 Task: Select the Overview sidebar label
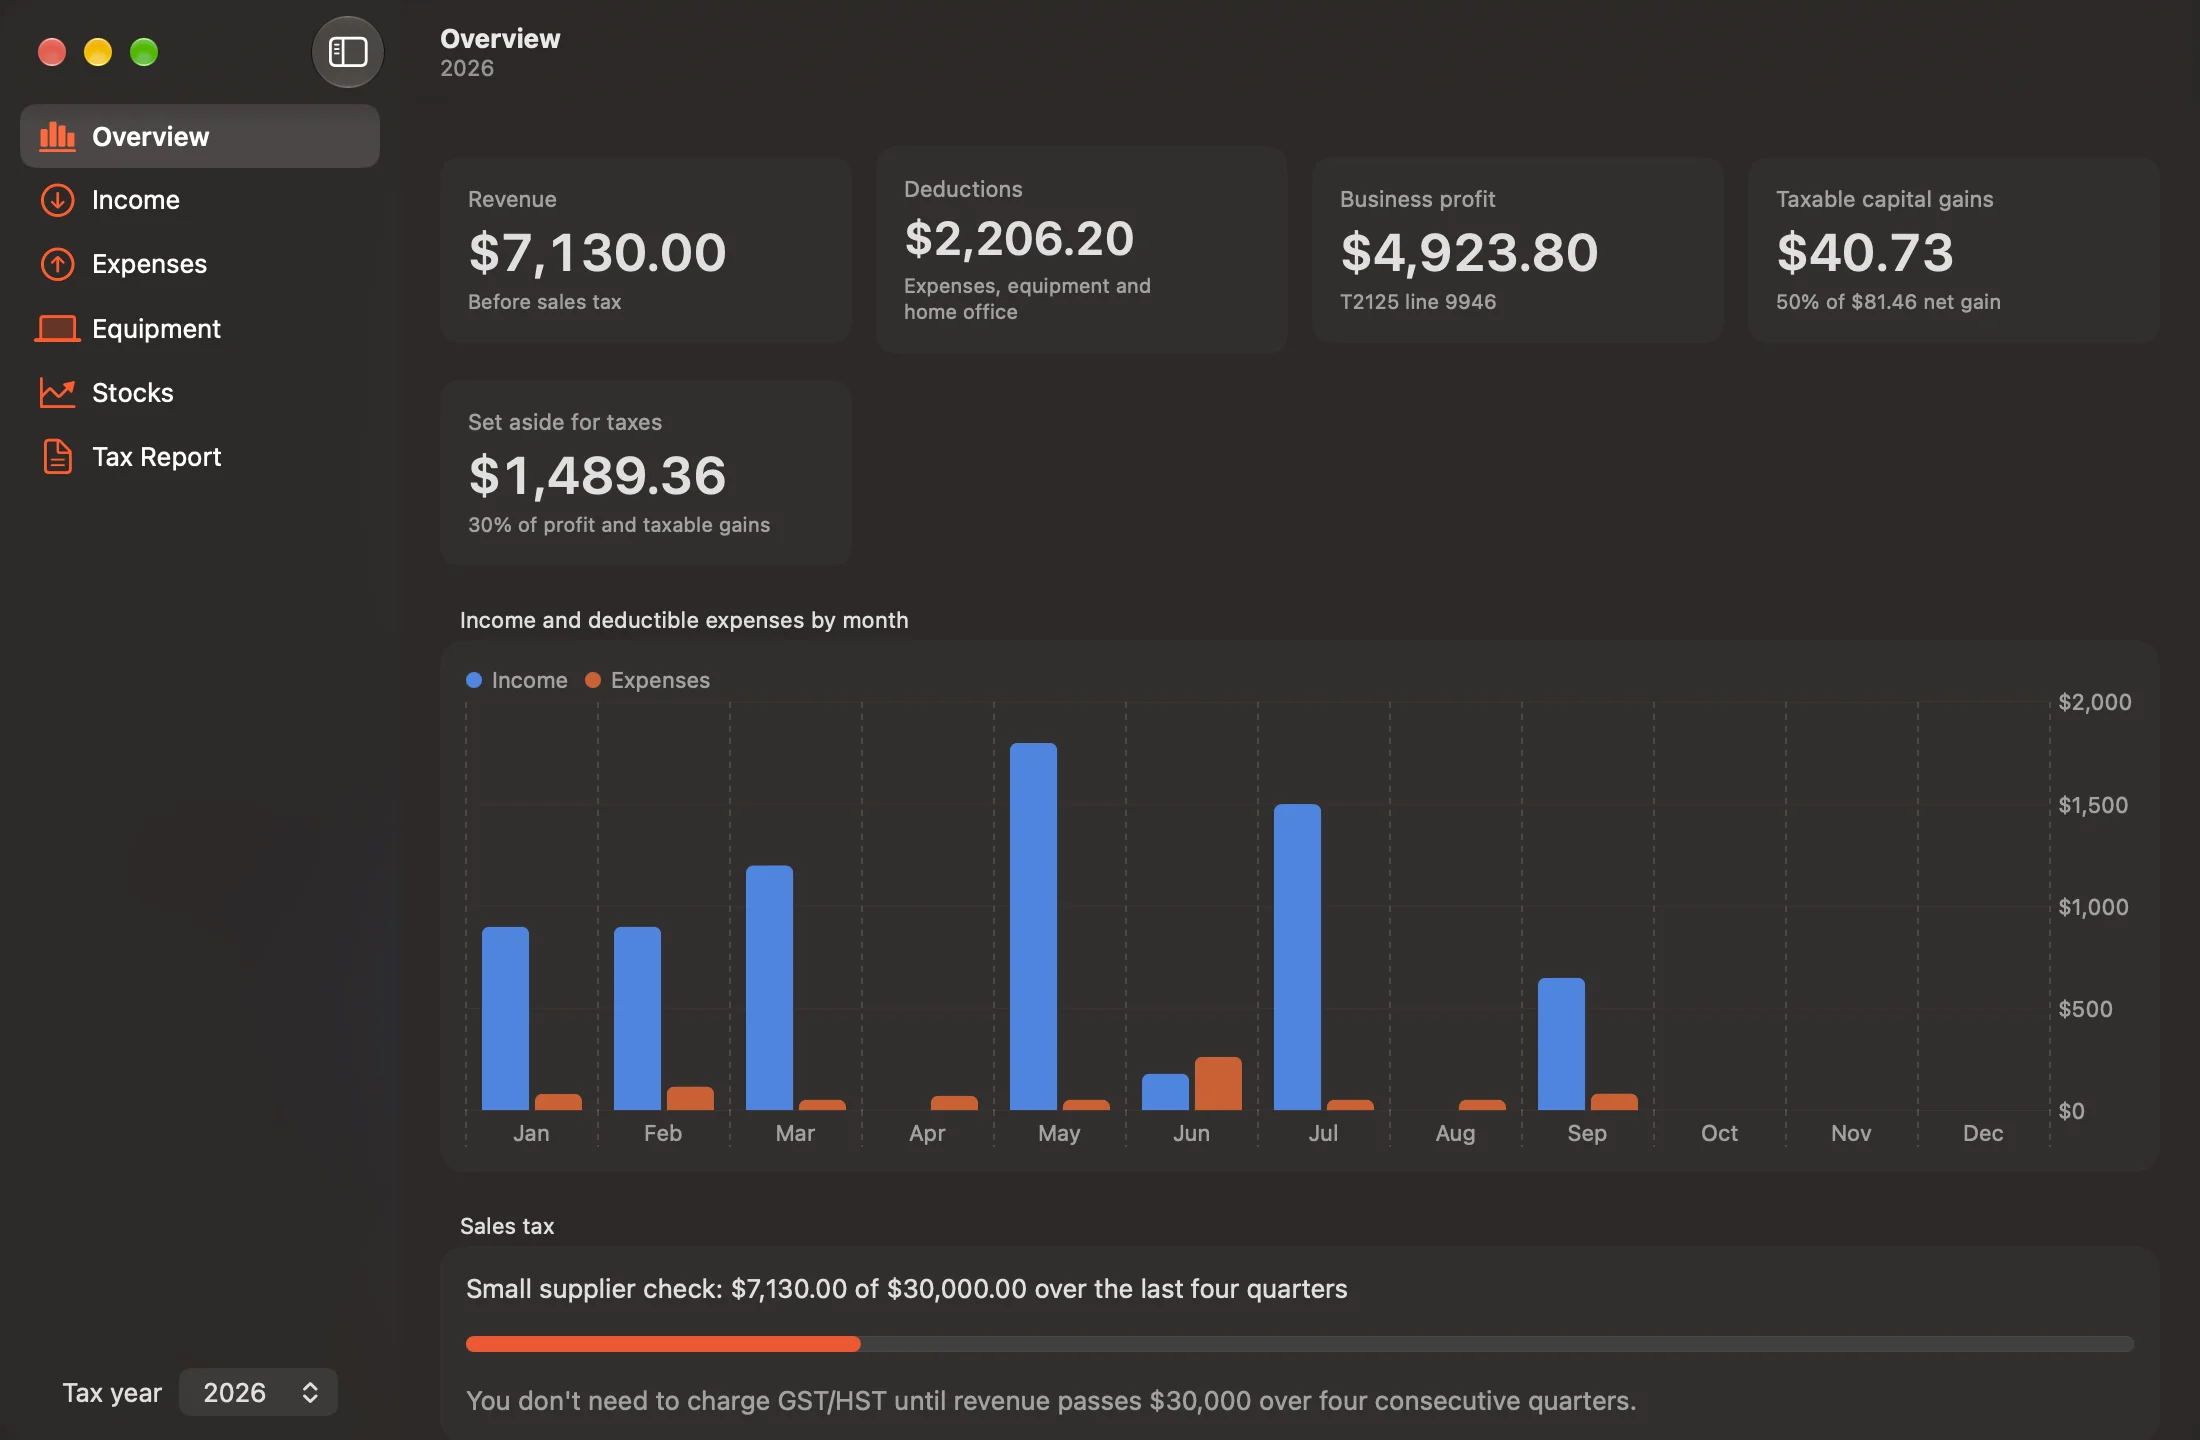tap(150, 136)
